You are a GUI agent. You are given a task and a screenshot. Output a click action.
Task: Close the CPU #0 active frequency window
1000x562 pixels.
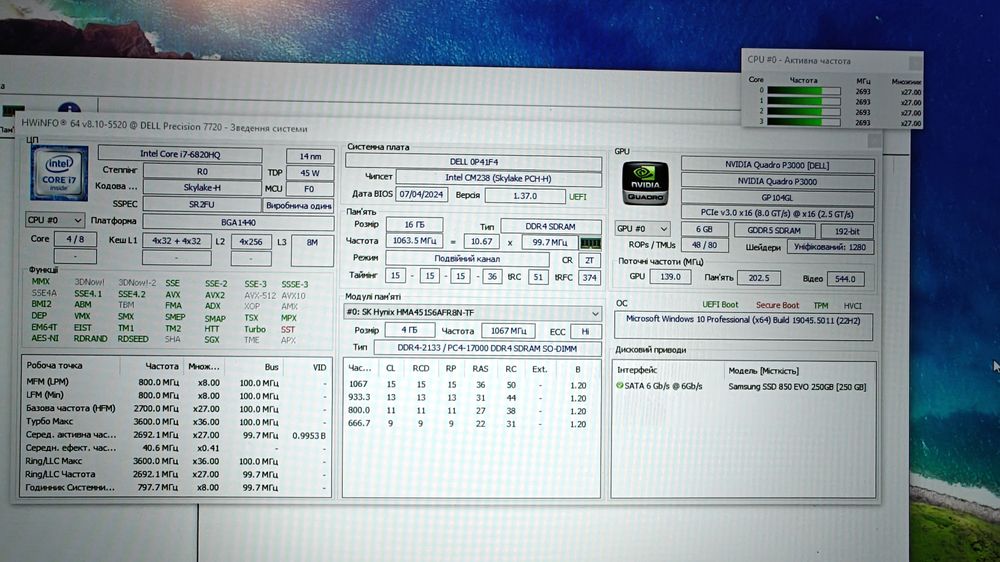click(x=915, y=63)
